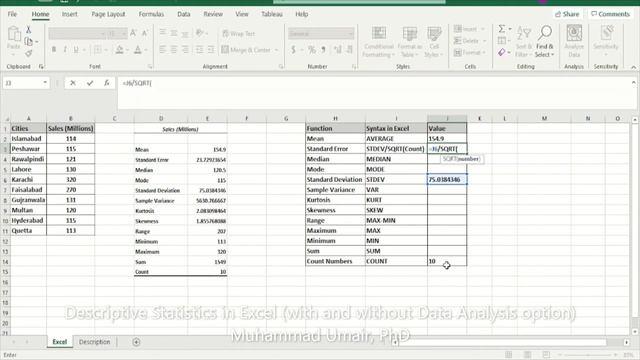Image resolution: width=640 pixels, height=360 pixels.
Task: Click Merge & Center button
Action: [x=246, y=50]
